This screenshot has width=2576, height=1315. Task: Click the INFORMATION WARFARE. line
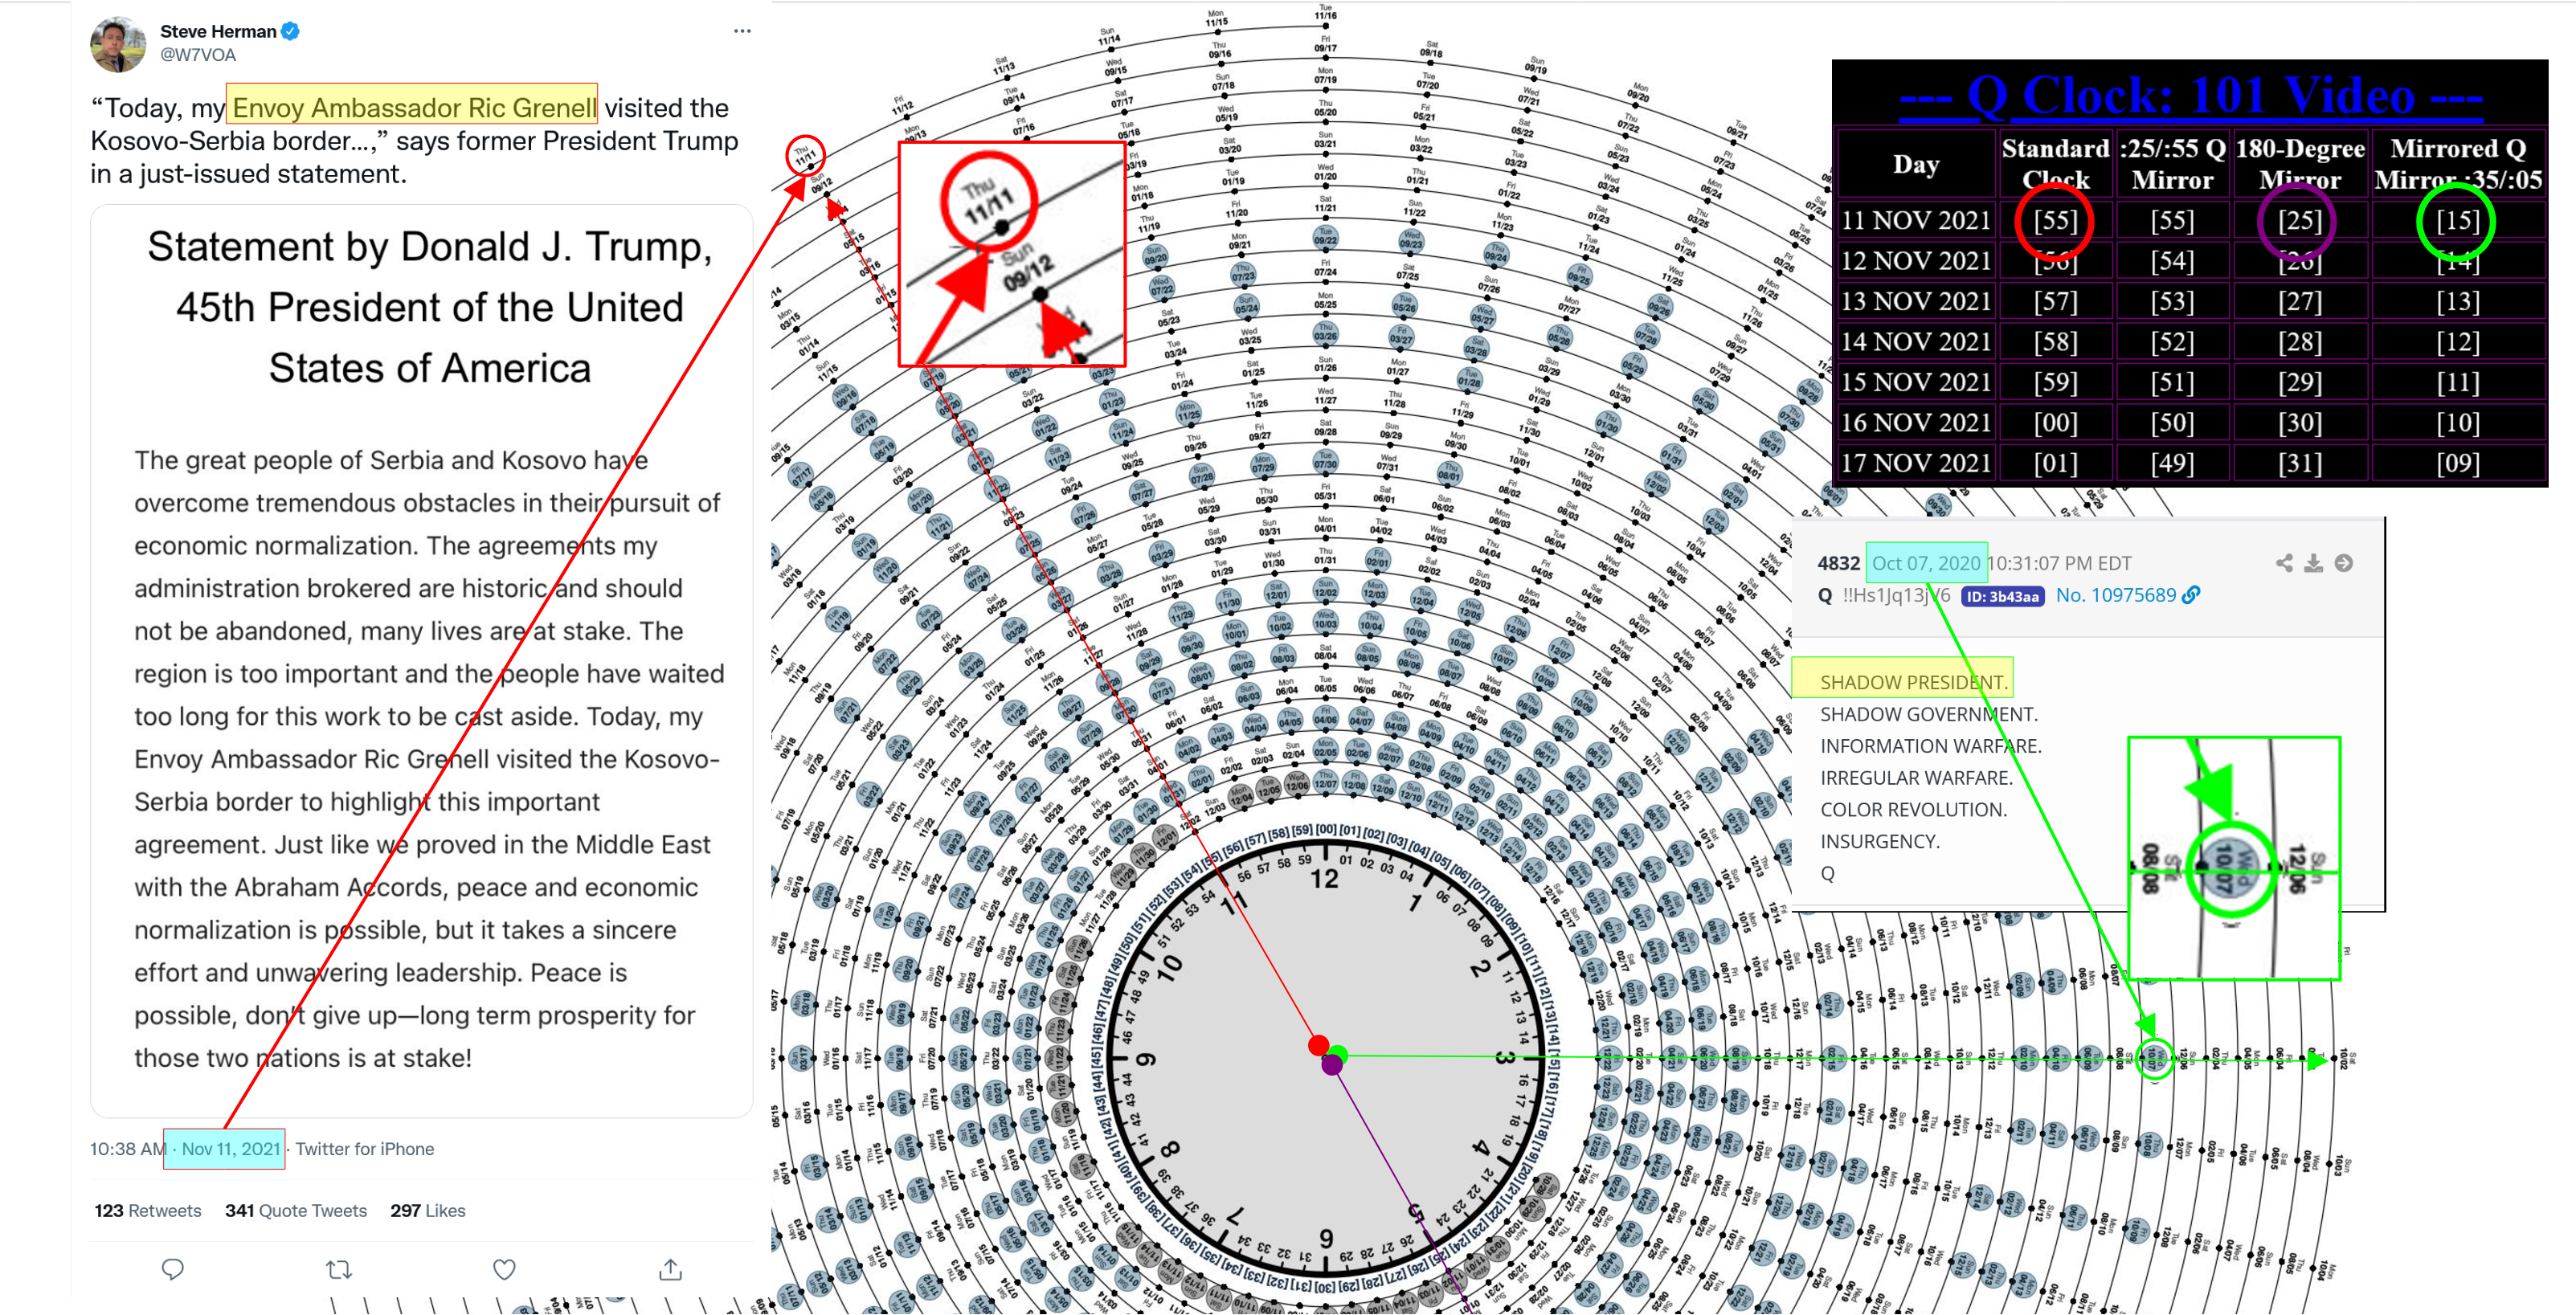tap(1930, 746)
